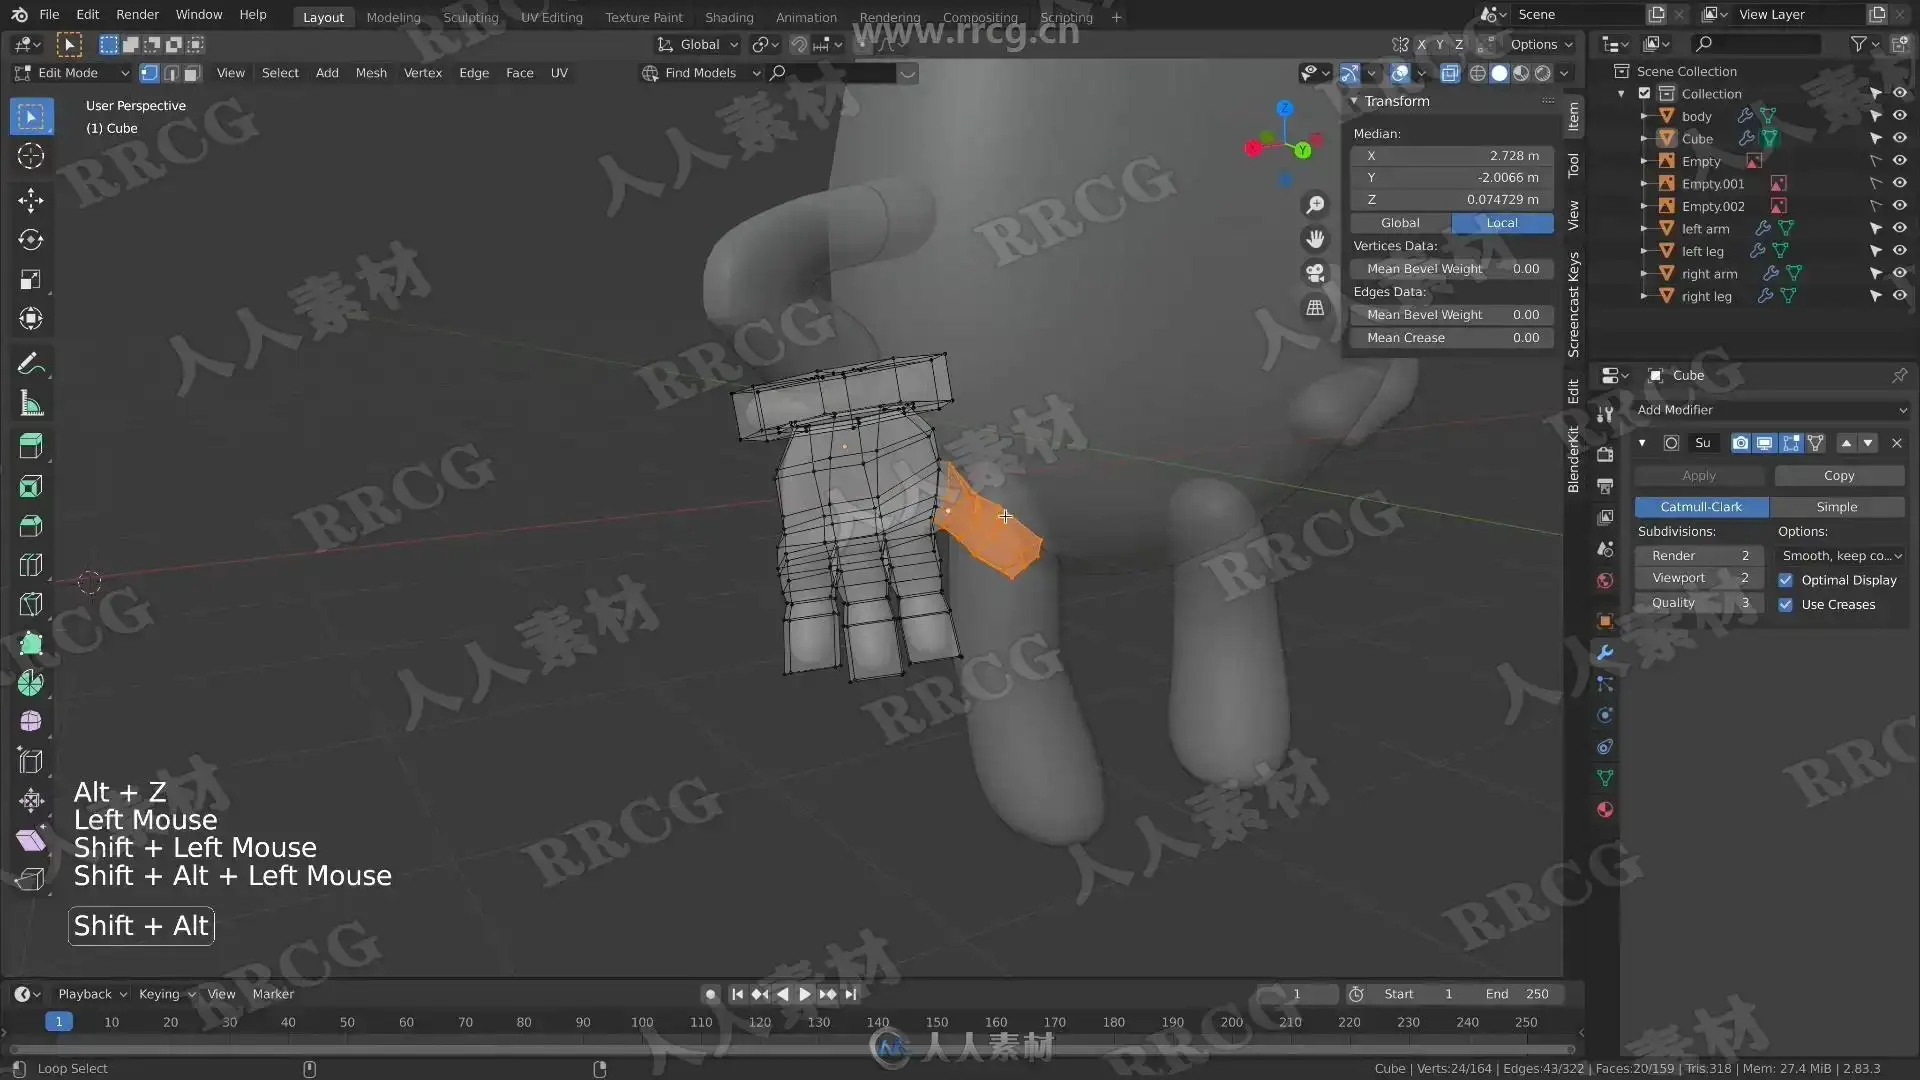The width and height of the screenshot is (1920, 1080).
Task: Open the Modifier properties wrench tab
Action: [1605, 652]
